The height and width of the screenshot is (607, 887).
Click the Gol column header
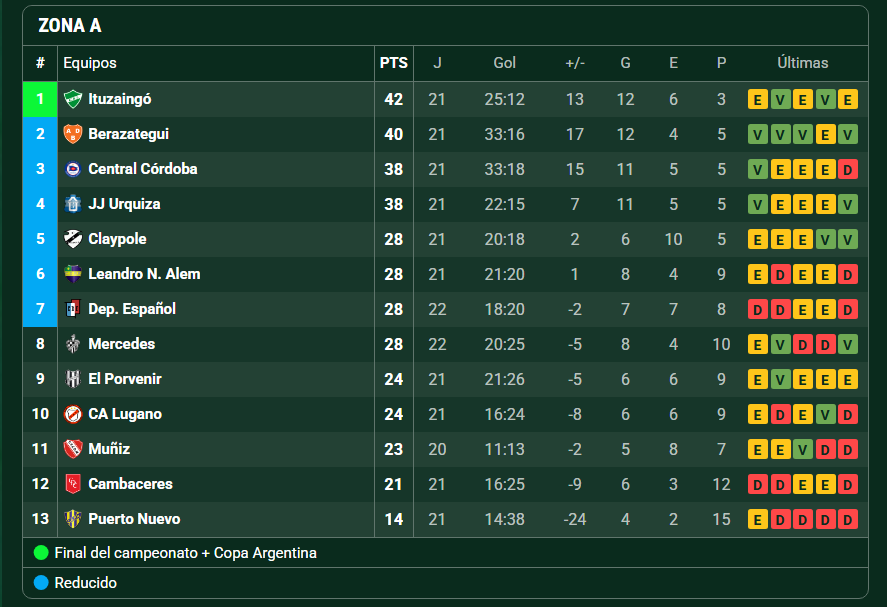pyautogui.click(x=504, y=63)
